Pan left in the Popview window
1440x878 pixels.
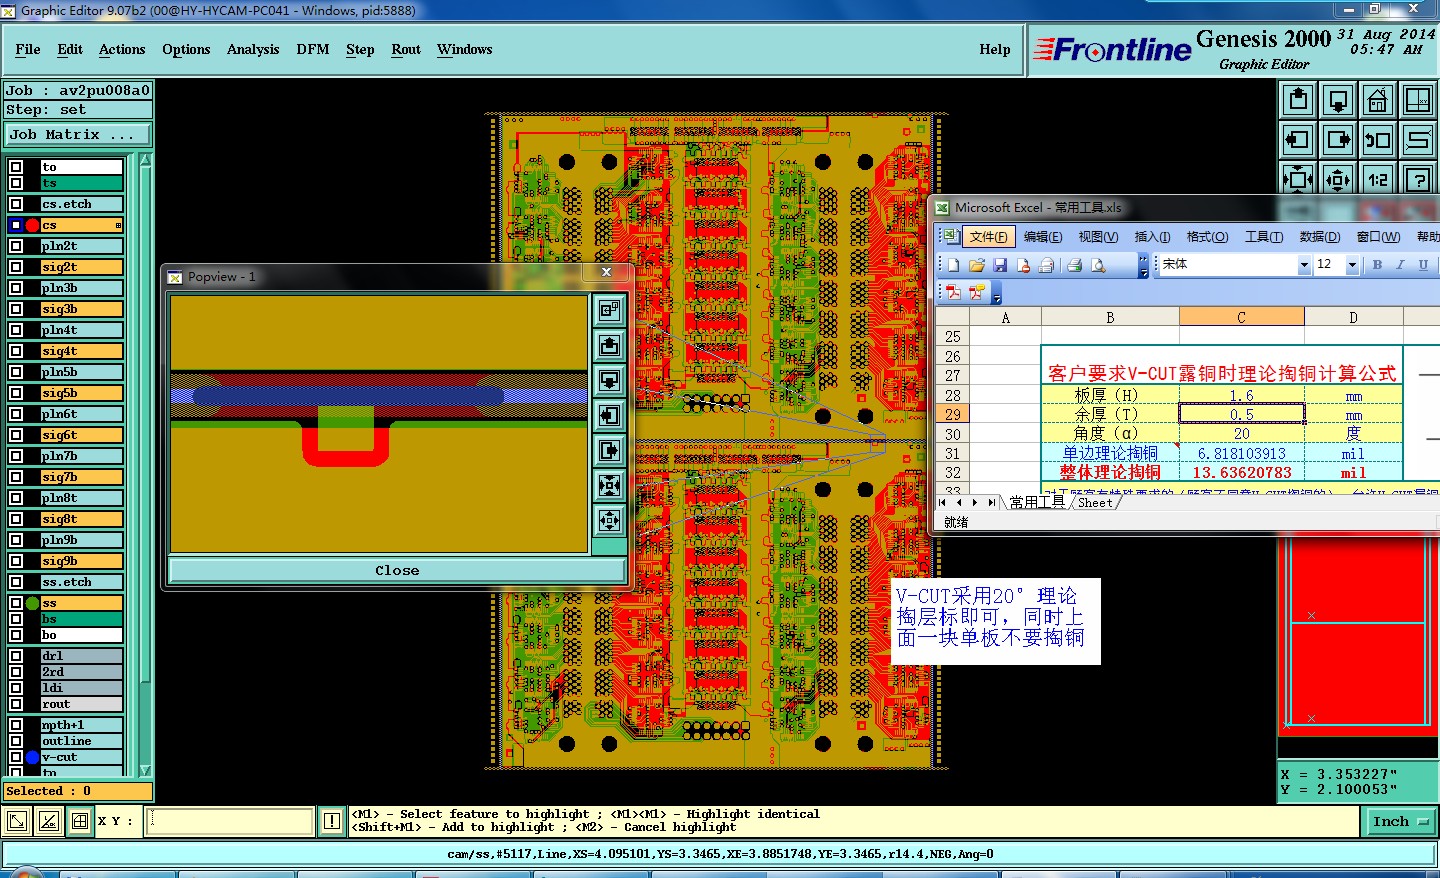click(609, 416)
